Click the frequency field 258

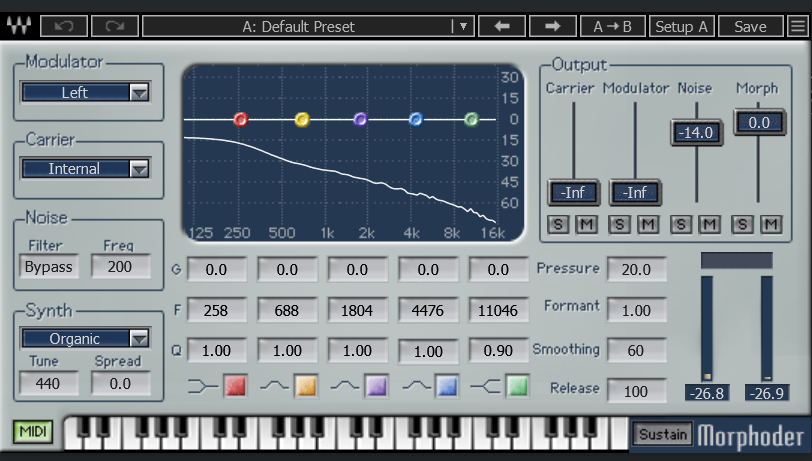point(216,310)
